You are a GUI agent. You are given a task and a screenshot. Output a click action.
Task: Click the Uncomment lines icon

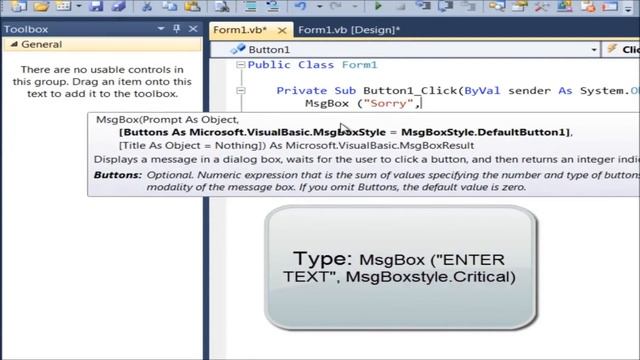[x=272, y=6]
